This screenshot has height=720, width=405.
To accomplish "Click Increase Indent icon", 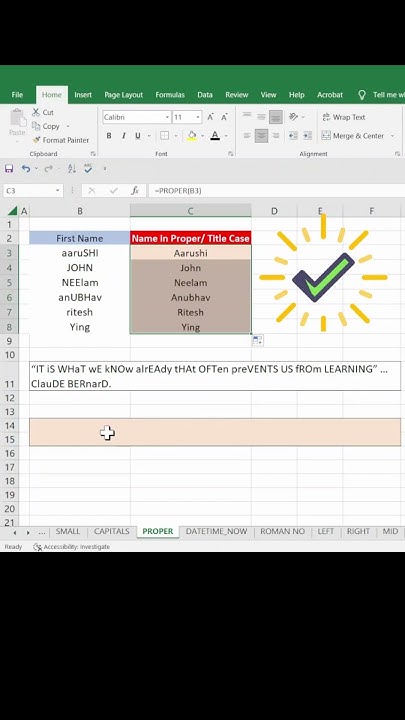I will [x=308, y=135].
